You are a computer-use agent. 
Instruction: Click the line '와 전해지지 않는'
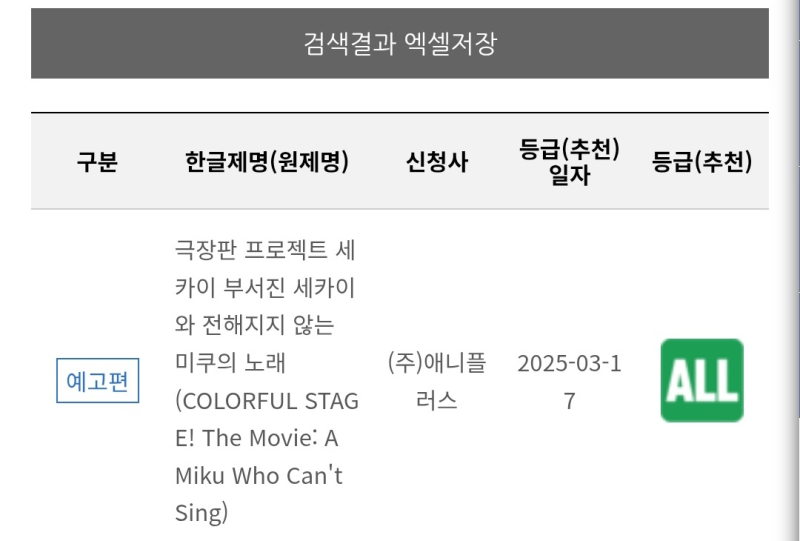pyautogui.click(x=254, y=325)
